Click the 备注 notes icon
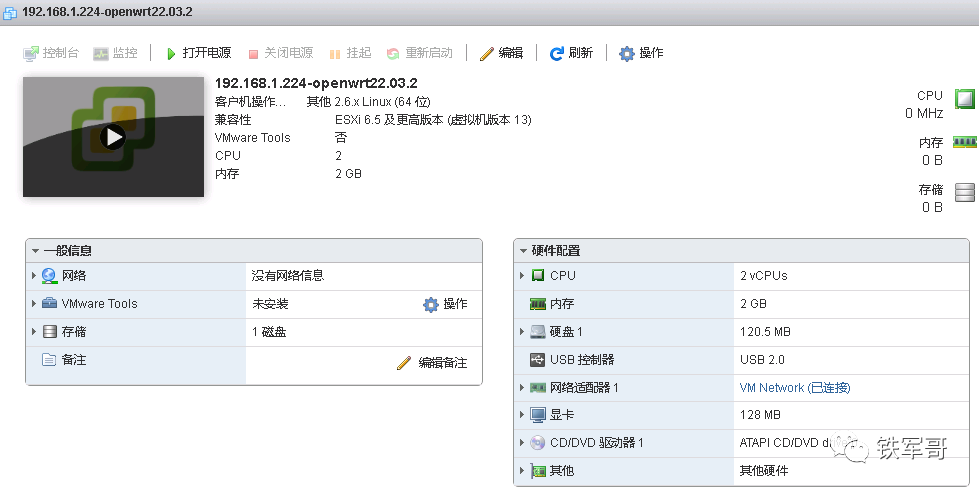Screen dimensions: 979x491 (49, 360)
